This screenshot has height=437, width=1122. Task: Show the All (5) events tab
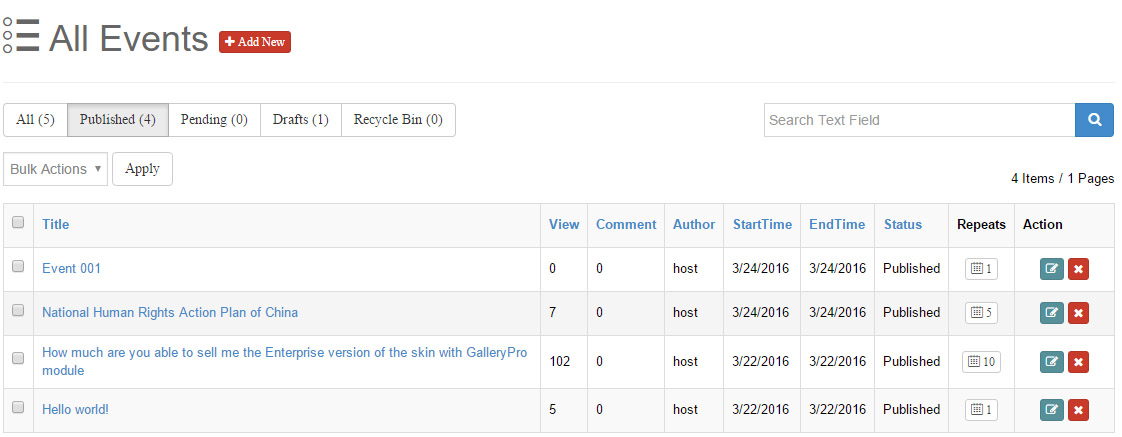click(36, 120)
